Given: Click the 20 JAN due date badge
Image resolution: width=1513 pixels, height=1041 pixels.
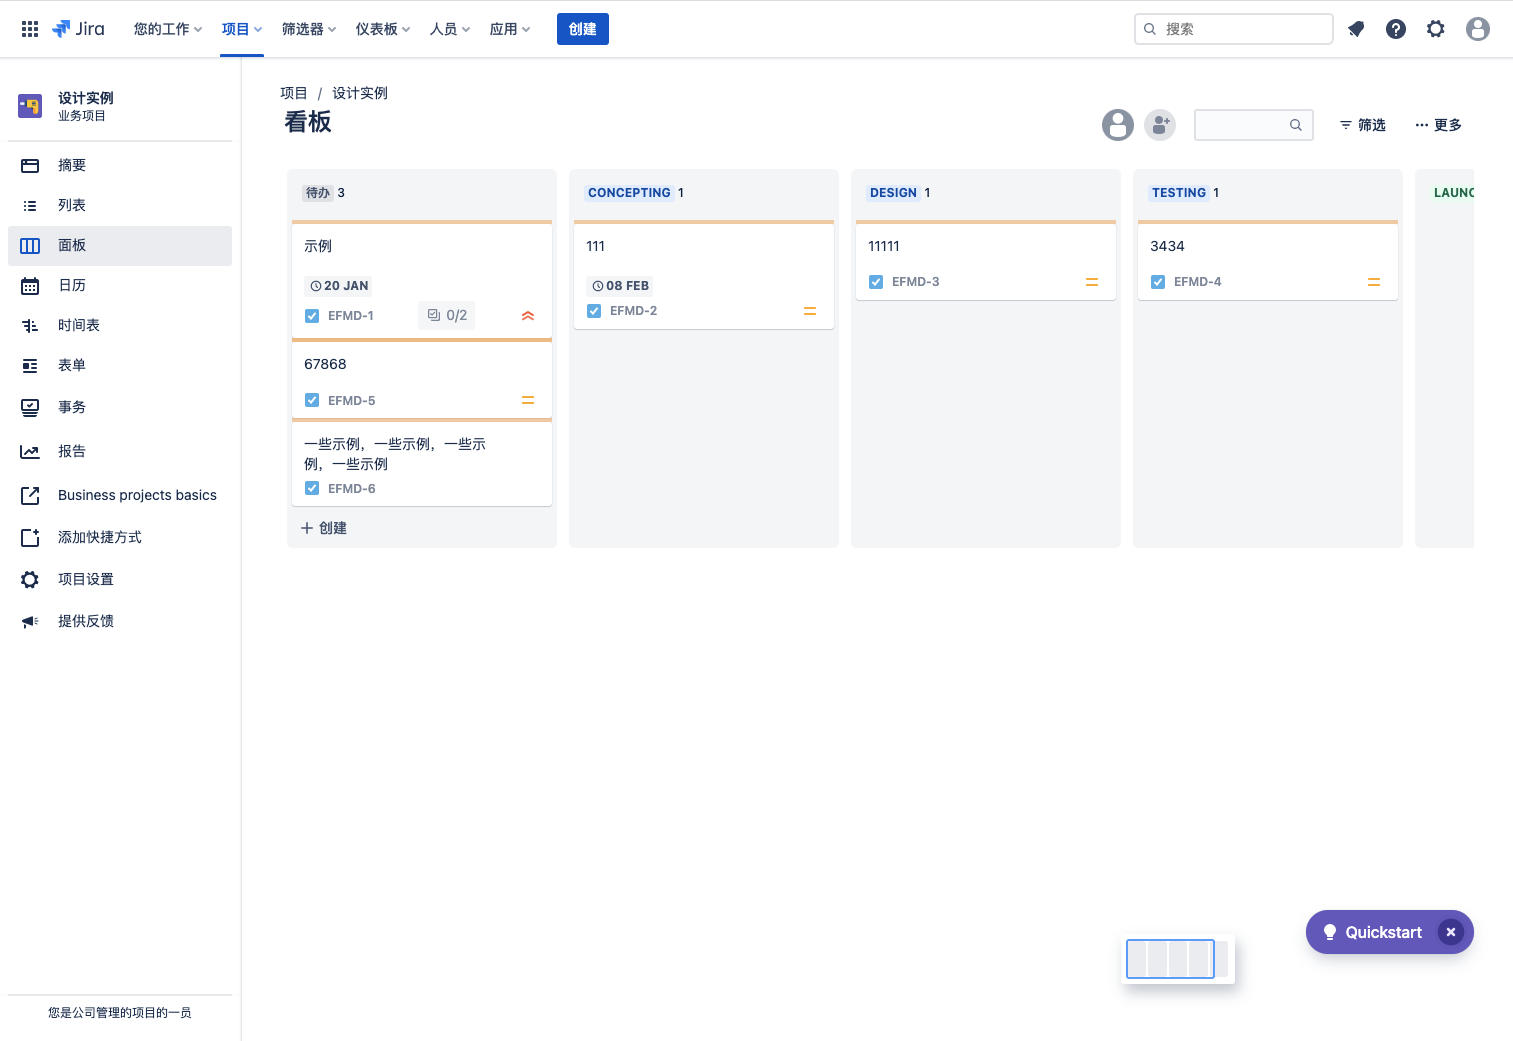Looking at the screenshot, I should pyautogui.click(x=339, y=286).
